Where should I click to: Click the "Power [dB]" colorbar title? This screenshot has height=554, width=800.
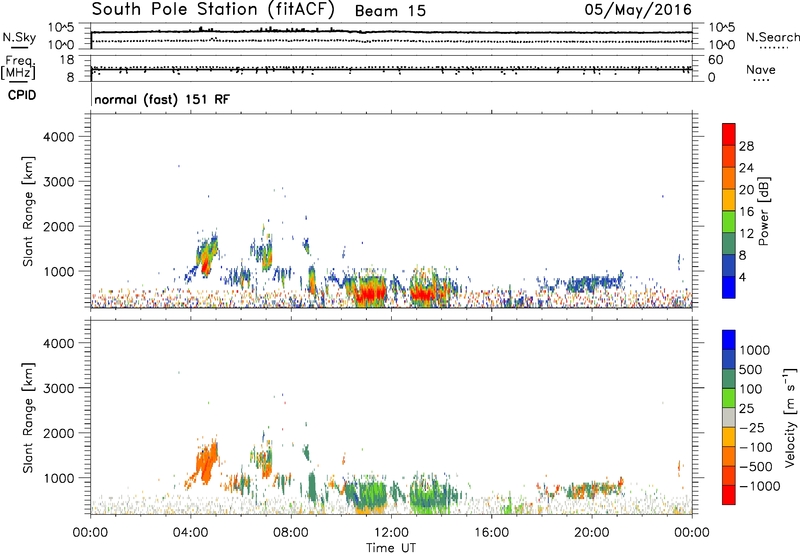coord(764,211)
